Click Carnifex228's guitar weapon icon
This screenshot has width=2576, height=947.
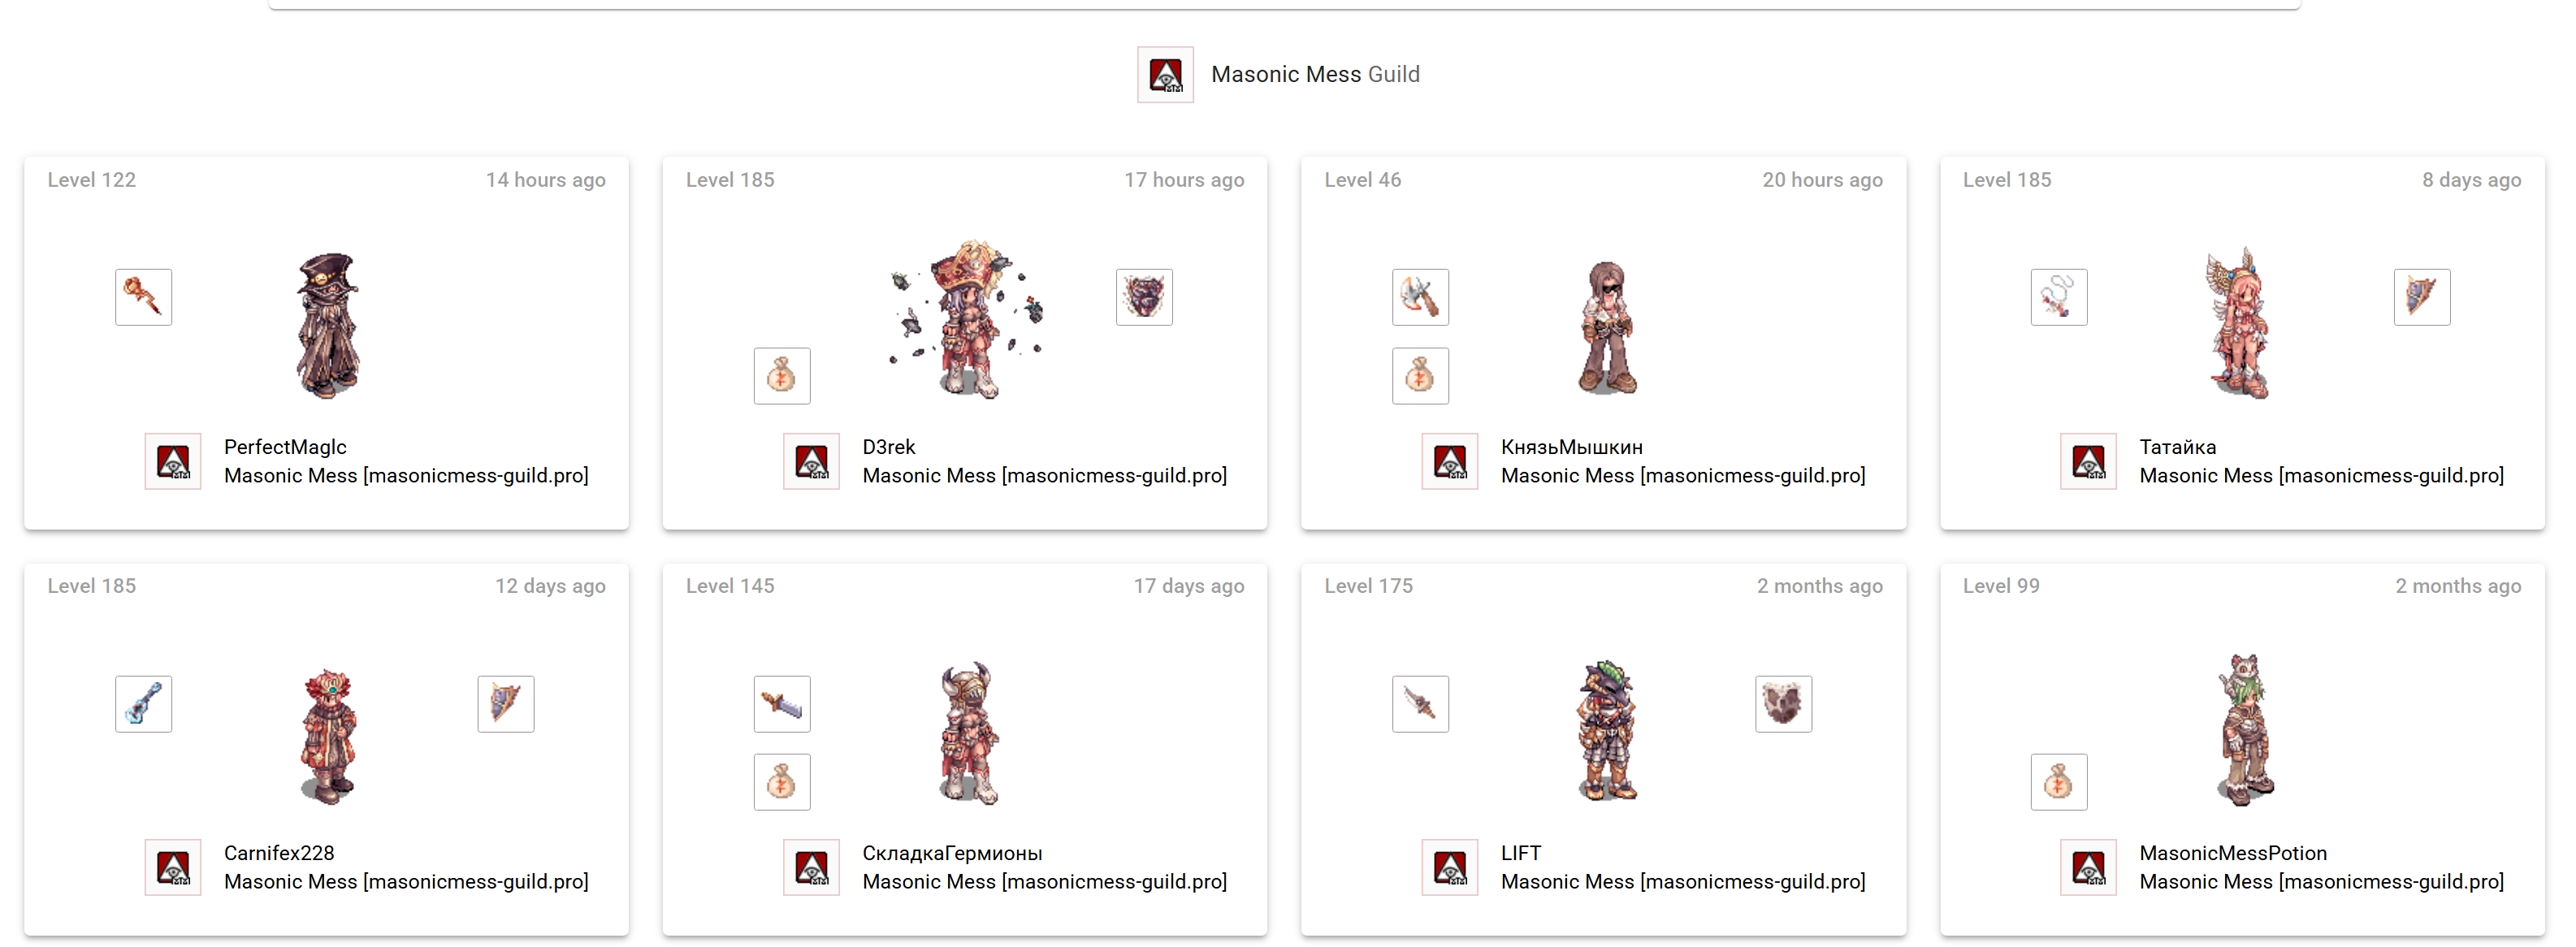(x=143, y=704)
